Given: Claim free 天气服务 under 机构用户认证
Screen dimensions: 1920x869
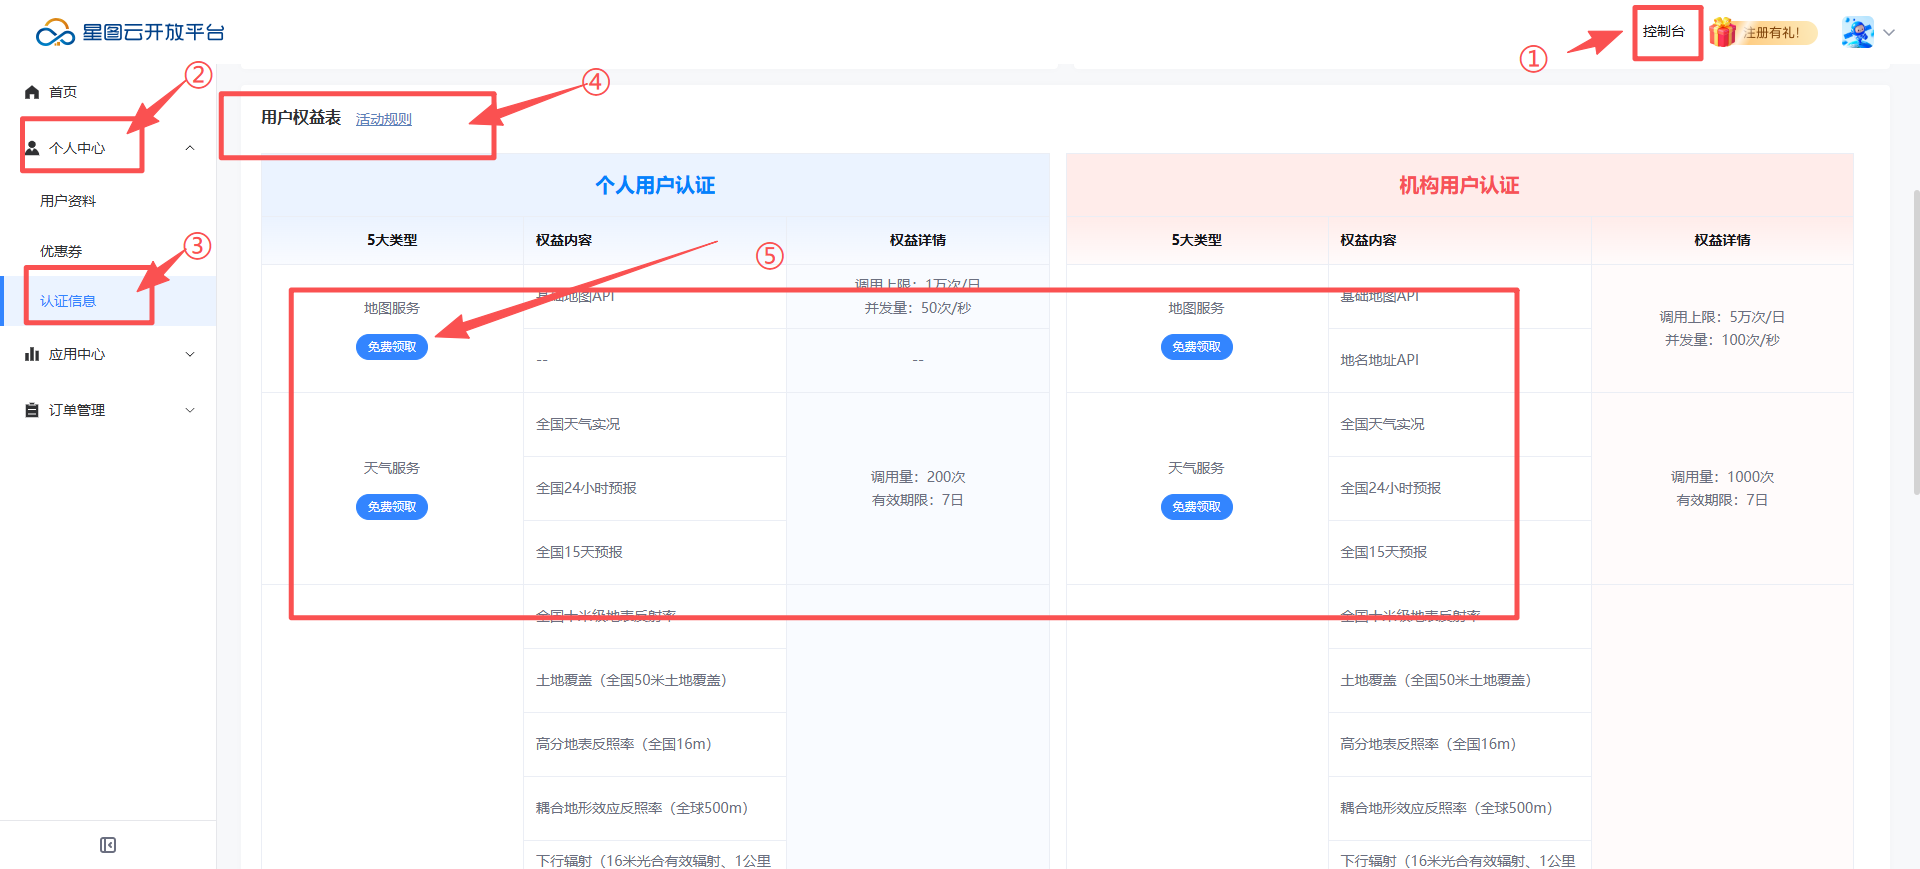Looking at the screenshot, I should [1196, 507].
